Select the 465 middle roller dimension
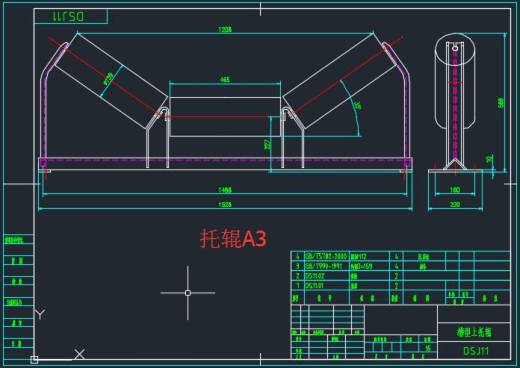The image size is (520, 368). (225, 80)
